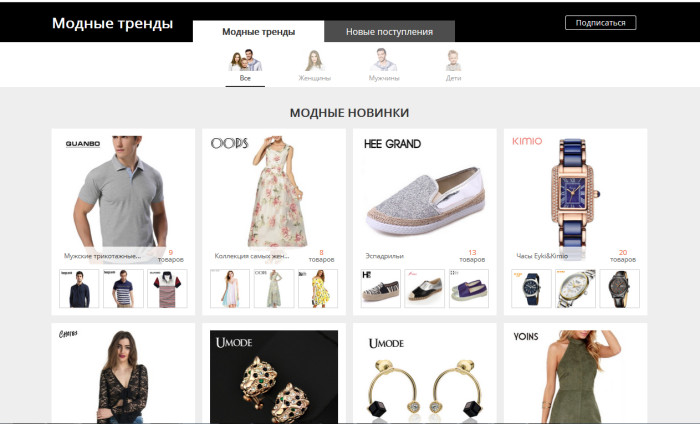The height and width of the screenshot is (424, 700).
Task: Select the white mini dress thumbnail
Action: point(230,288)
